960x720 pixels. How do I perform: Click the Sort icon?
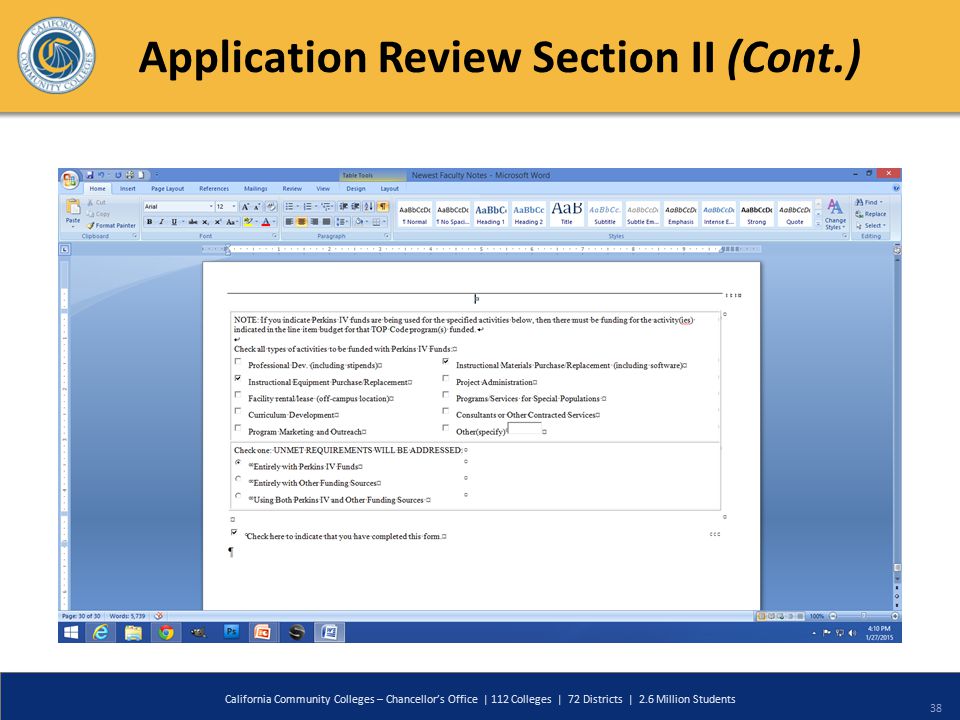point(369,207)
